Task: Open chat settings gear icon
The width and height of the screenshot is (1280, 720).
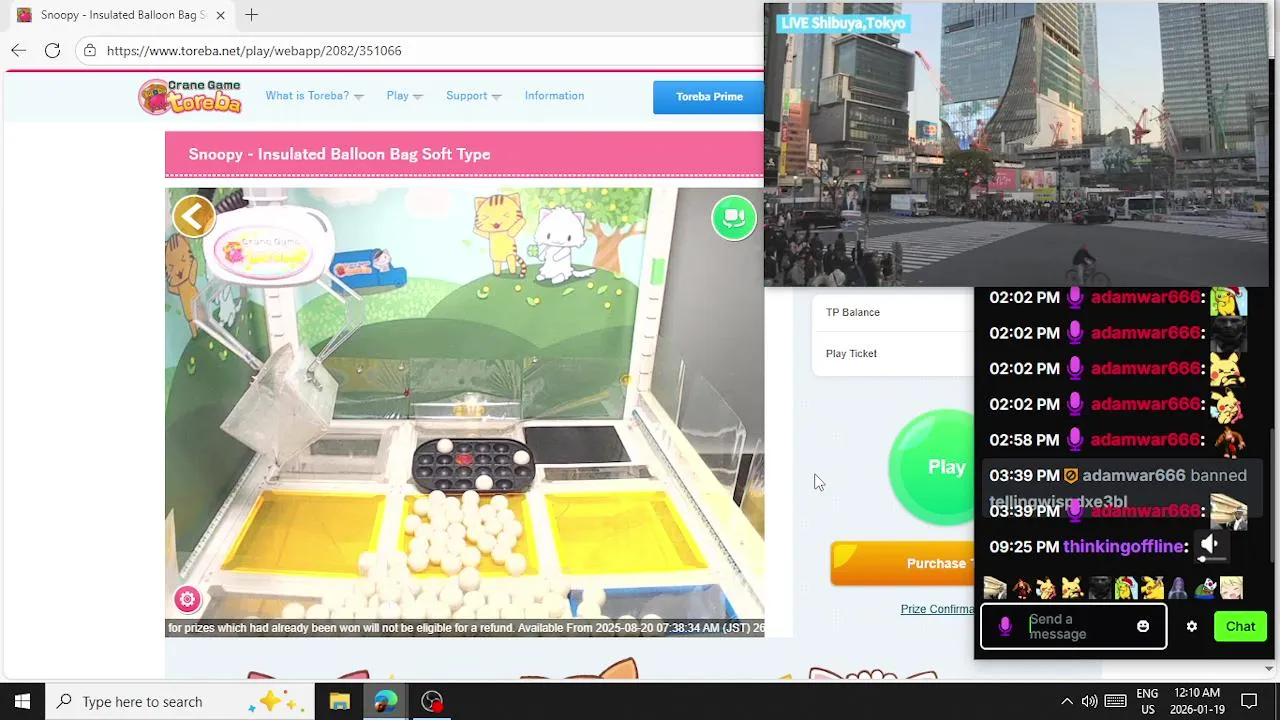Action: pyautogui.click(x=1191, y=626)
